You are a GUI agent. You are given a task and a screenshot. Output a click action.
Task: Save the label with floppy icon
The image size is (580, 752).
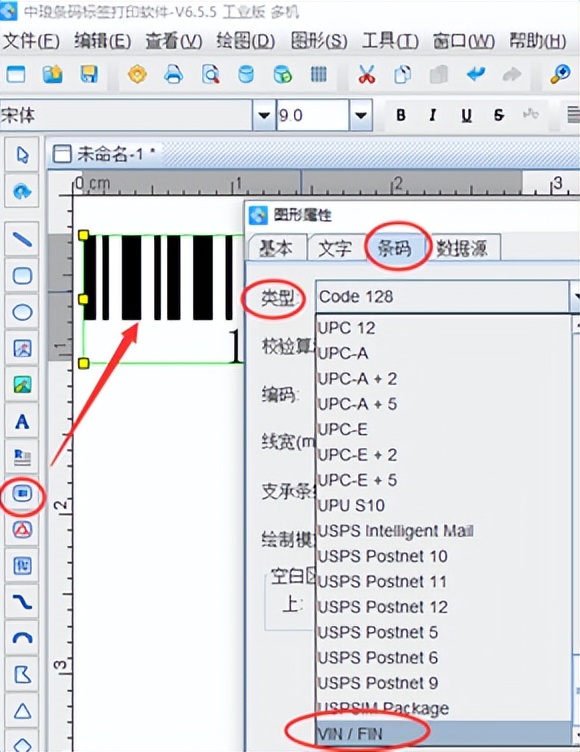point(89,74)
